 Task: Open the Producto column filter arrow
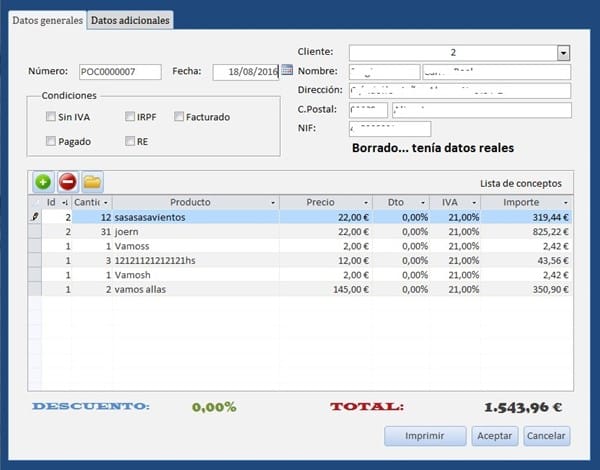coord(270,202)
